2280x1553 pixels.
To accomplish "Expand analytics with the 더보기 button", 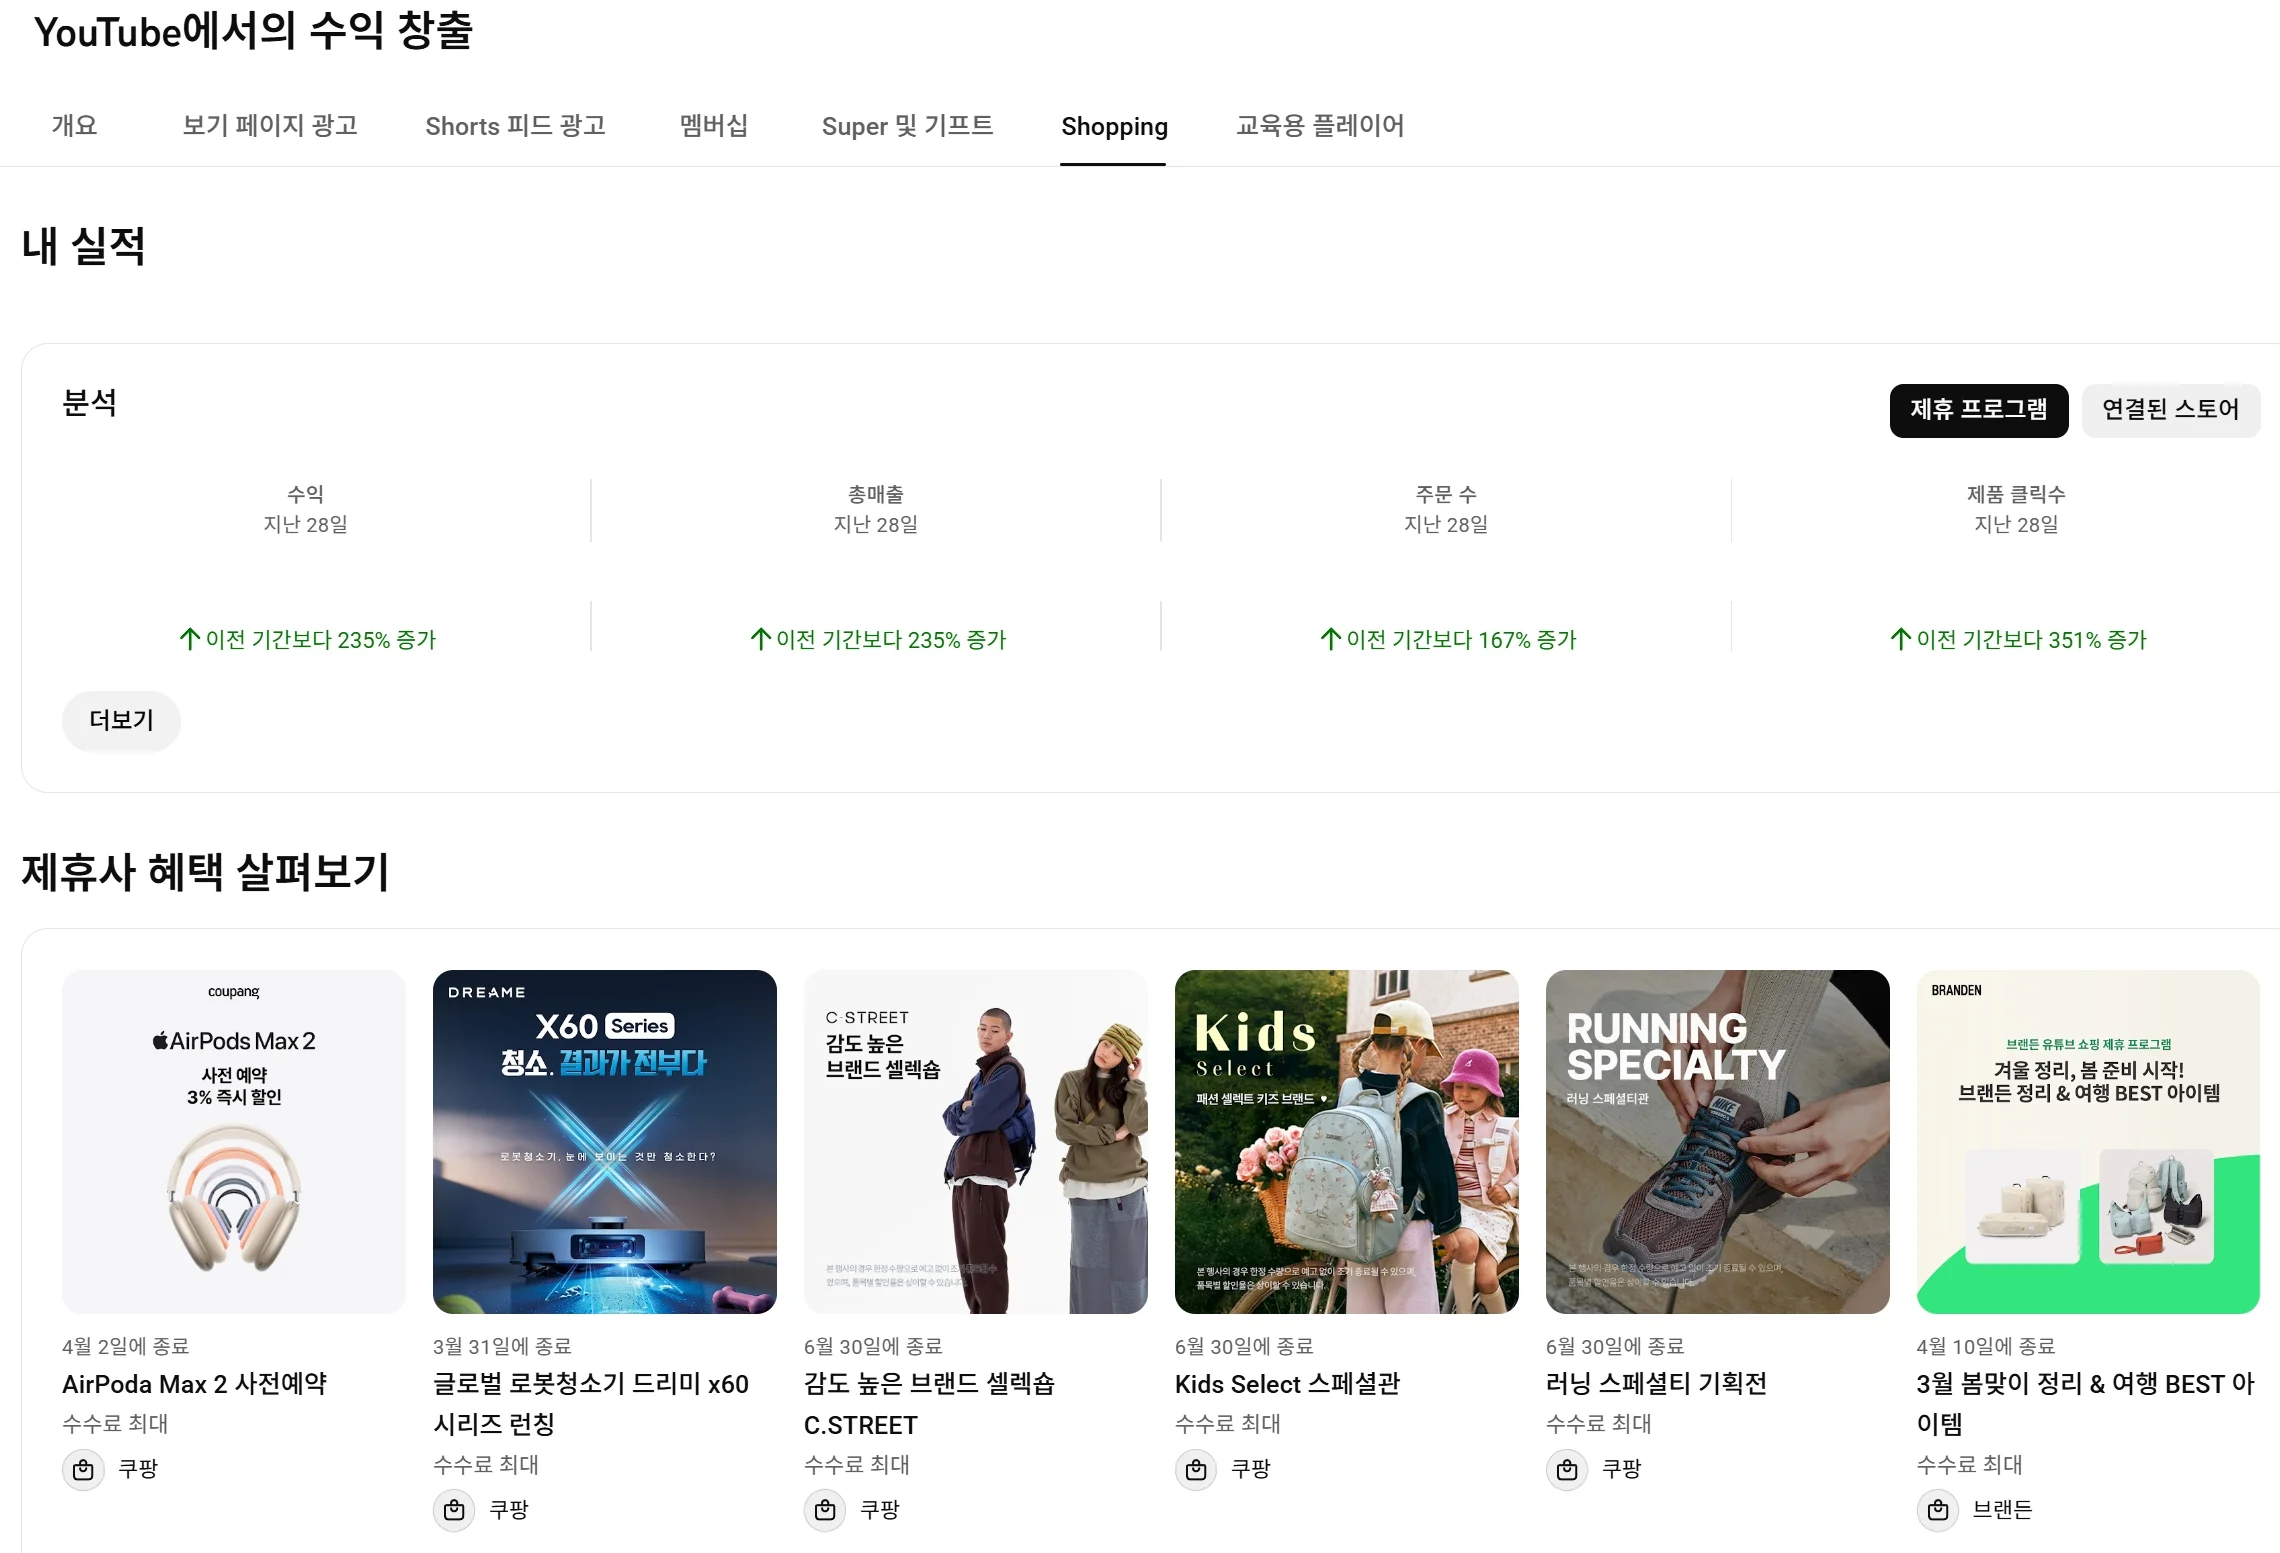I will pyautogui.click(x=121, y=720).
